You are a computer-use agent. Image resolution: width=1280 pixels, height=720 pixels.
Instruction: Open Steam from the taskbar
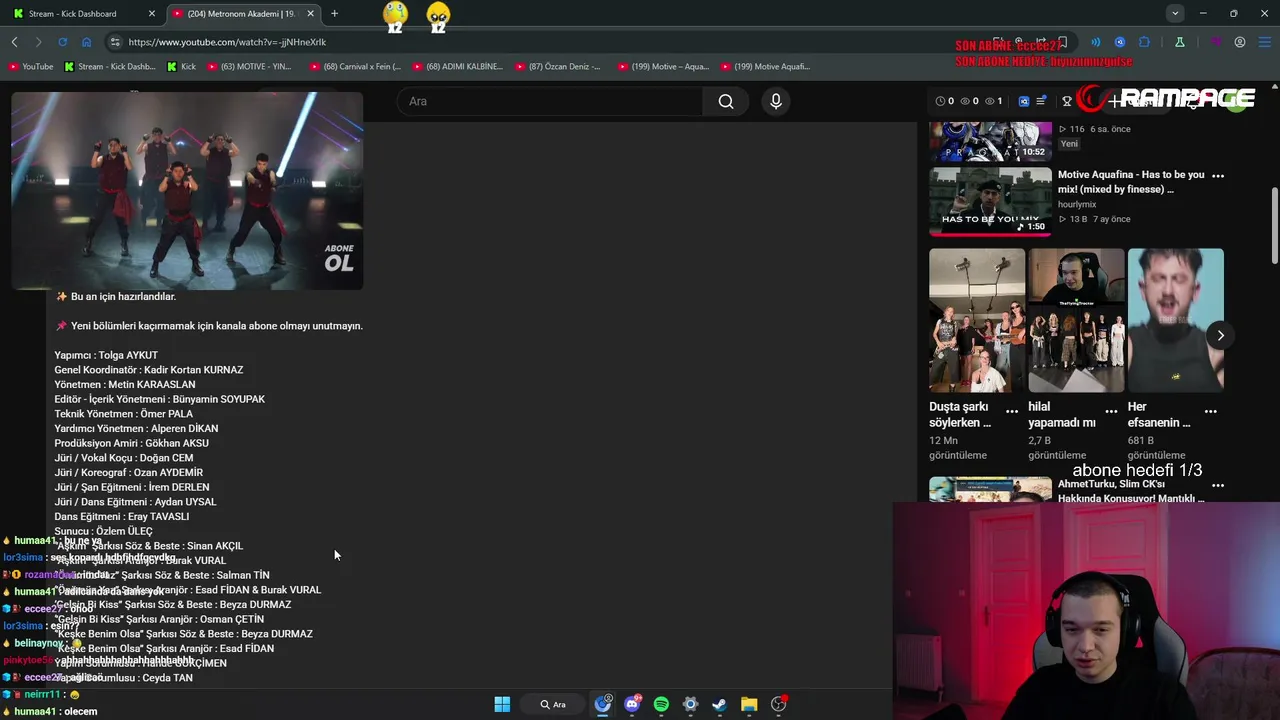click(719, 704)
